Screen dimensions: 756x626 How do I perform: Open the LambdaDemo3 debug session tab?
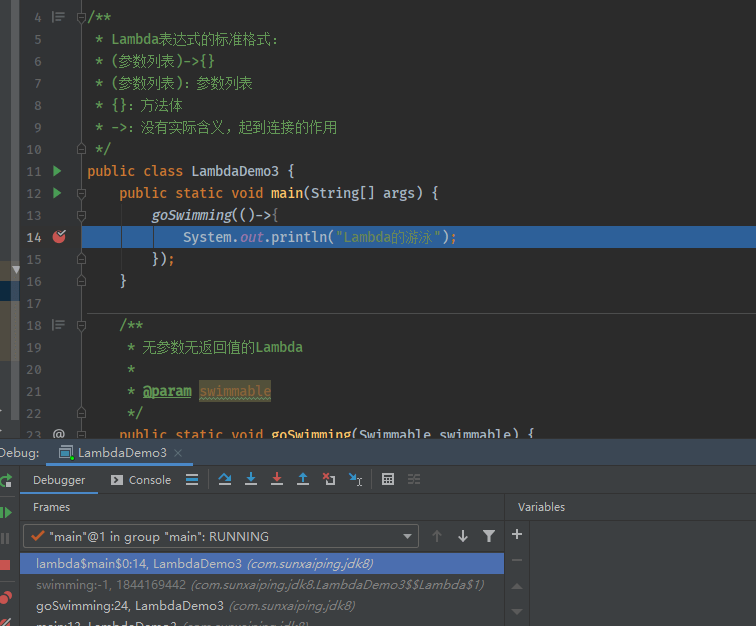point(122,452)
